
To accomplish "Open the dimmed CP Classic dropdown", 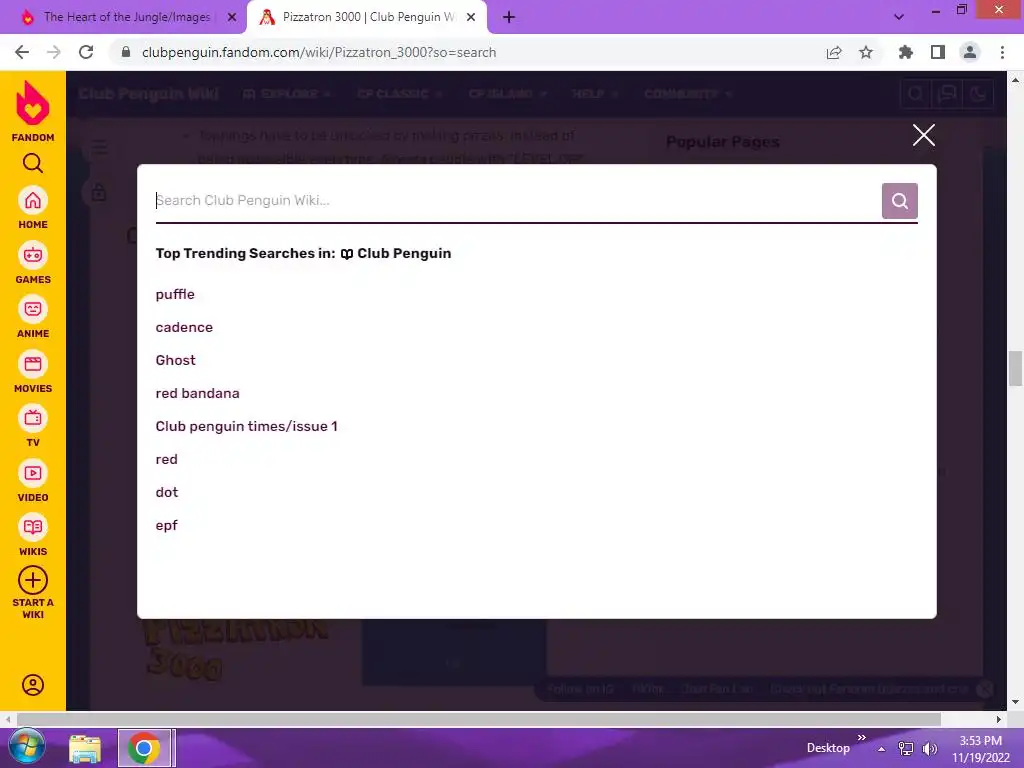I will [x=400, y=94].
